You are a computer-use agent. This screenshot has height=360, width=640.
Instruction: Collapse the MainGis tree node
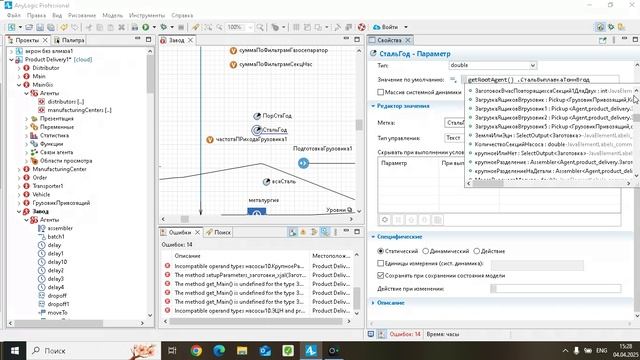pos(19,85)
